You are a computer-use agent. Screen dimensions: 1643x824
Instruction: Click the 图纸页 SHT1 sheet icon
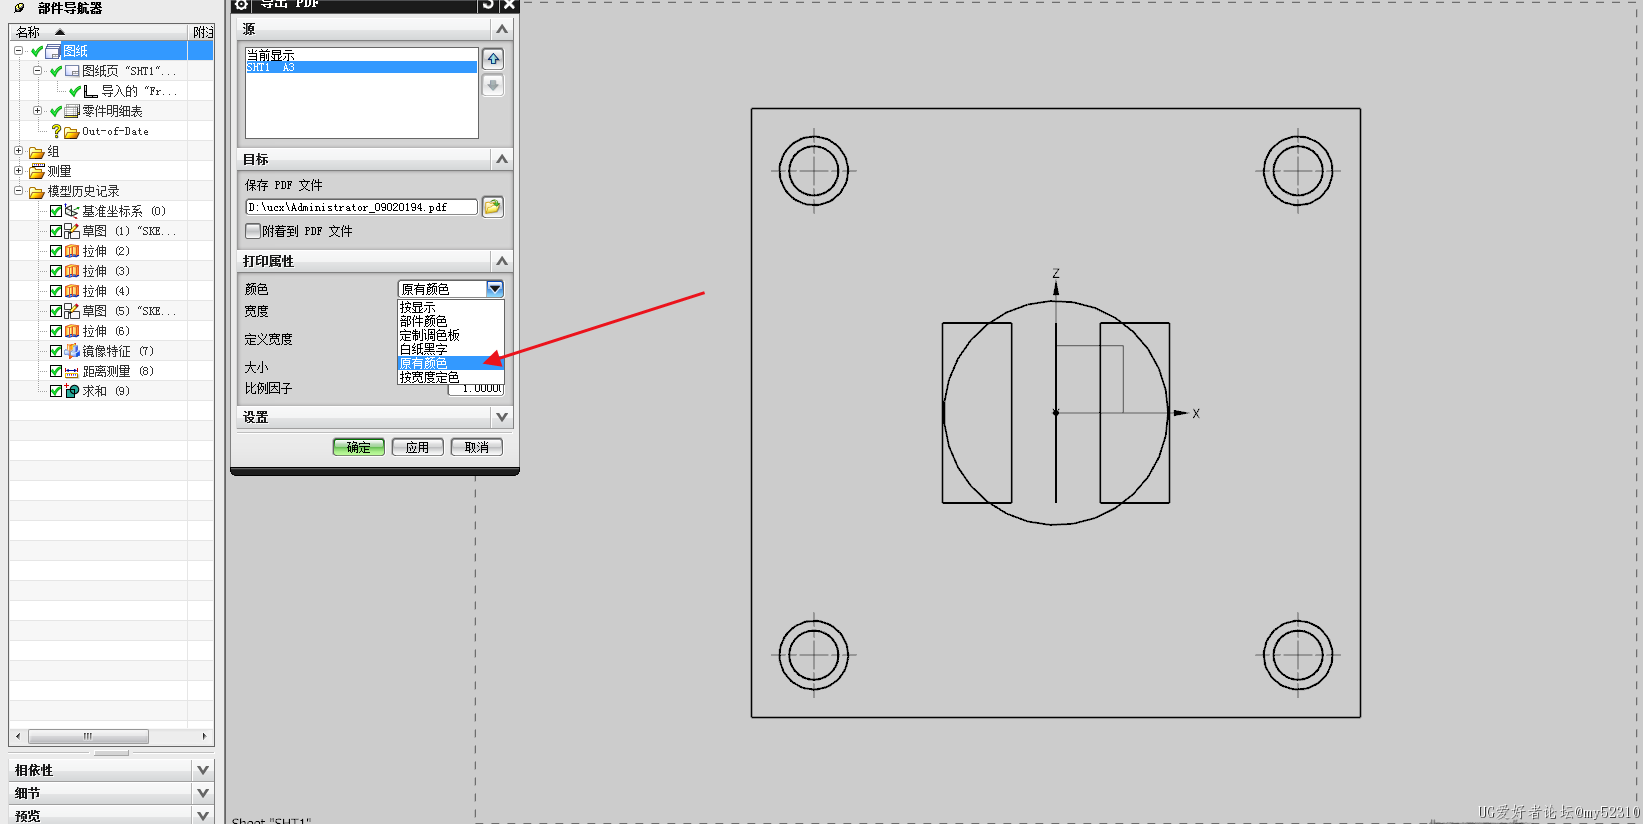point(72,71)
